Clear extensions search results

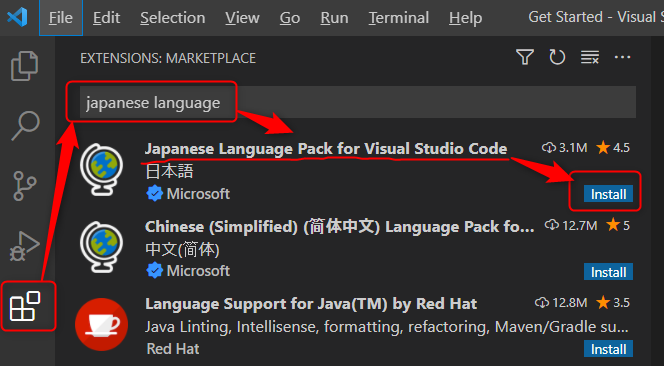click(x=589, y=57)
